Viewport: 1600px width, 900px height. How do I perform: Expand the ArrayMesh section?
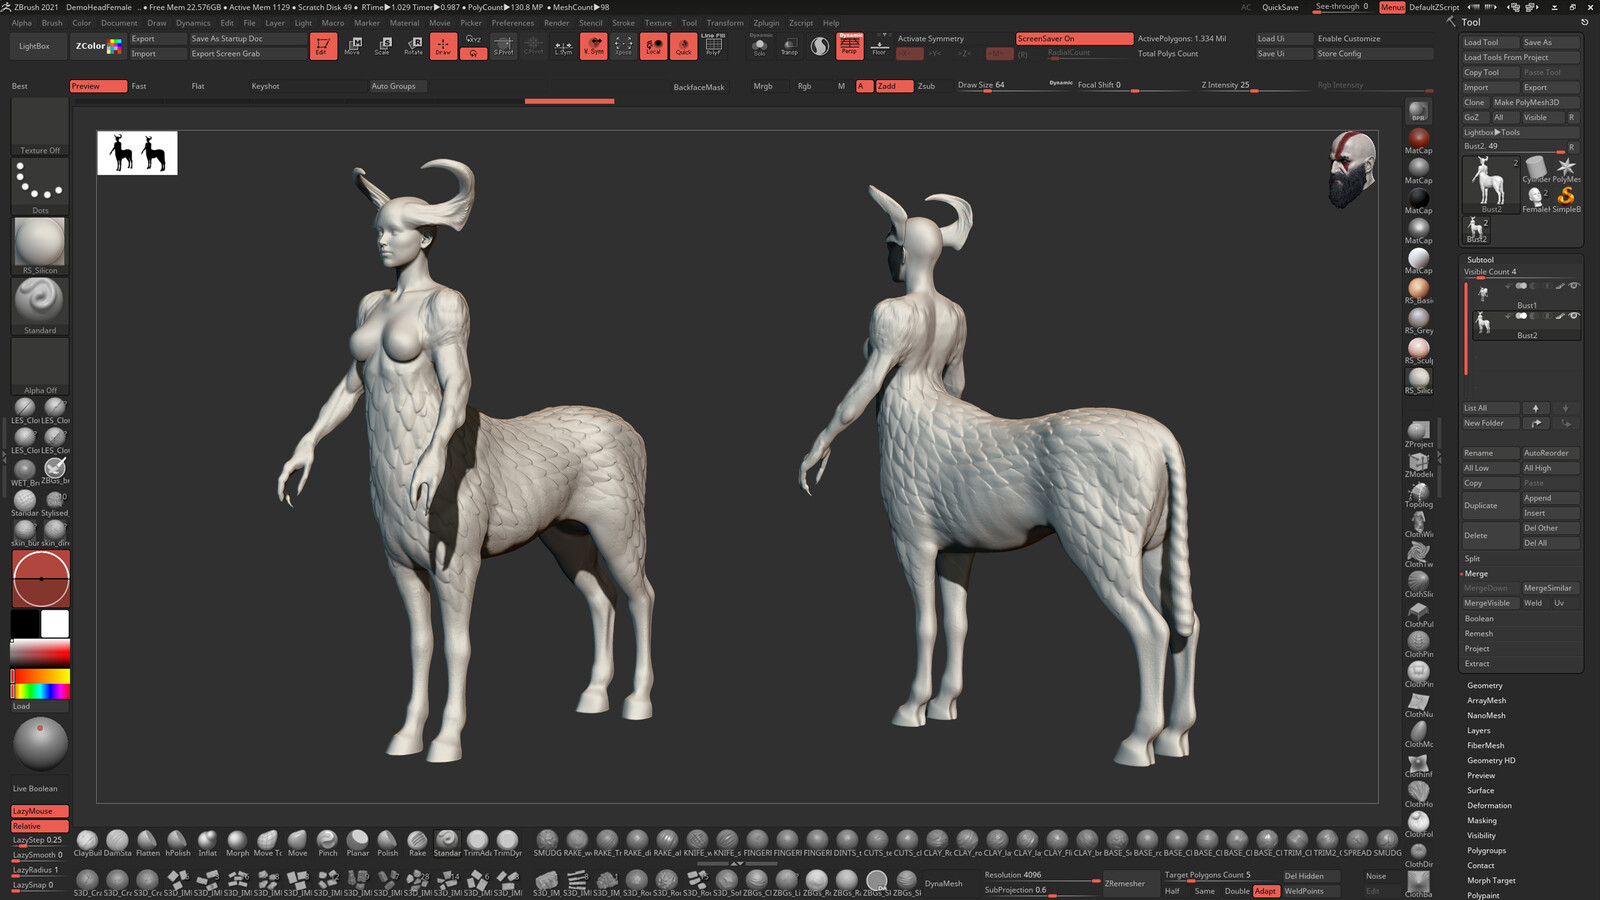(1486, 700)
